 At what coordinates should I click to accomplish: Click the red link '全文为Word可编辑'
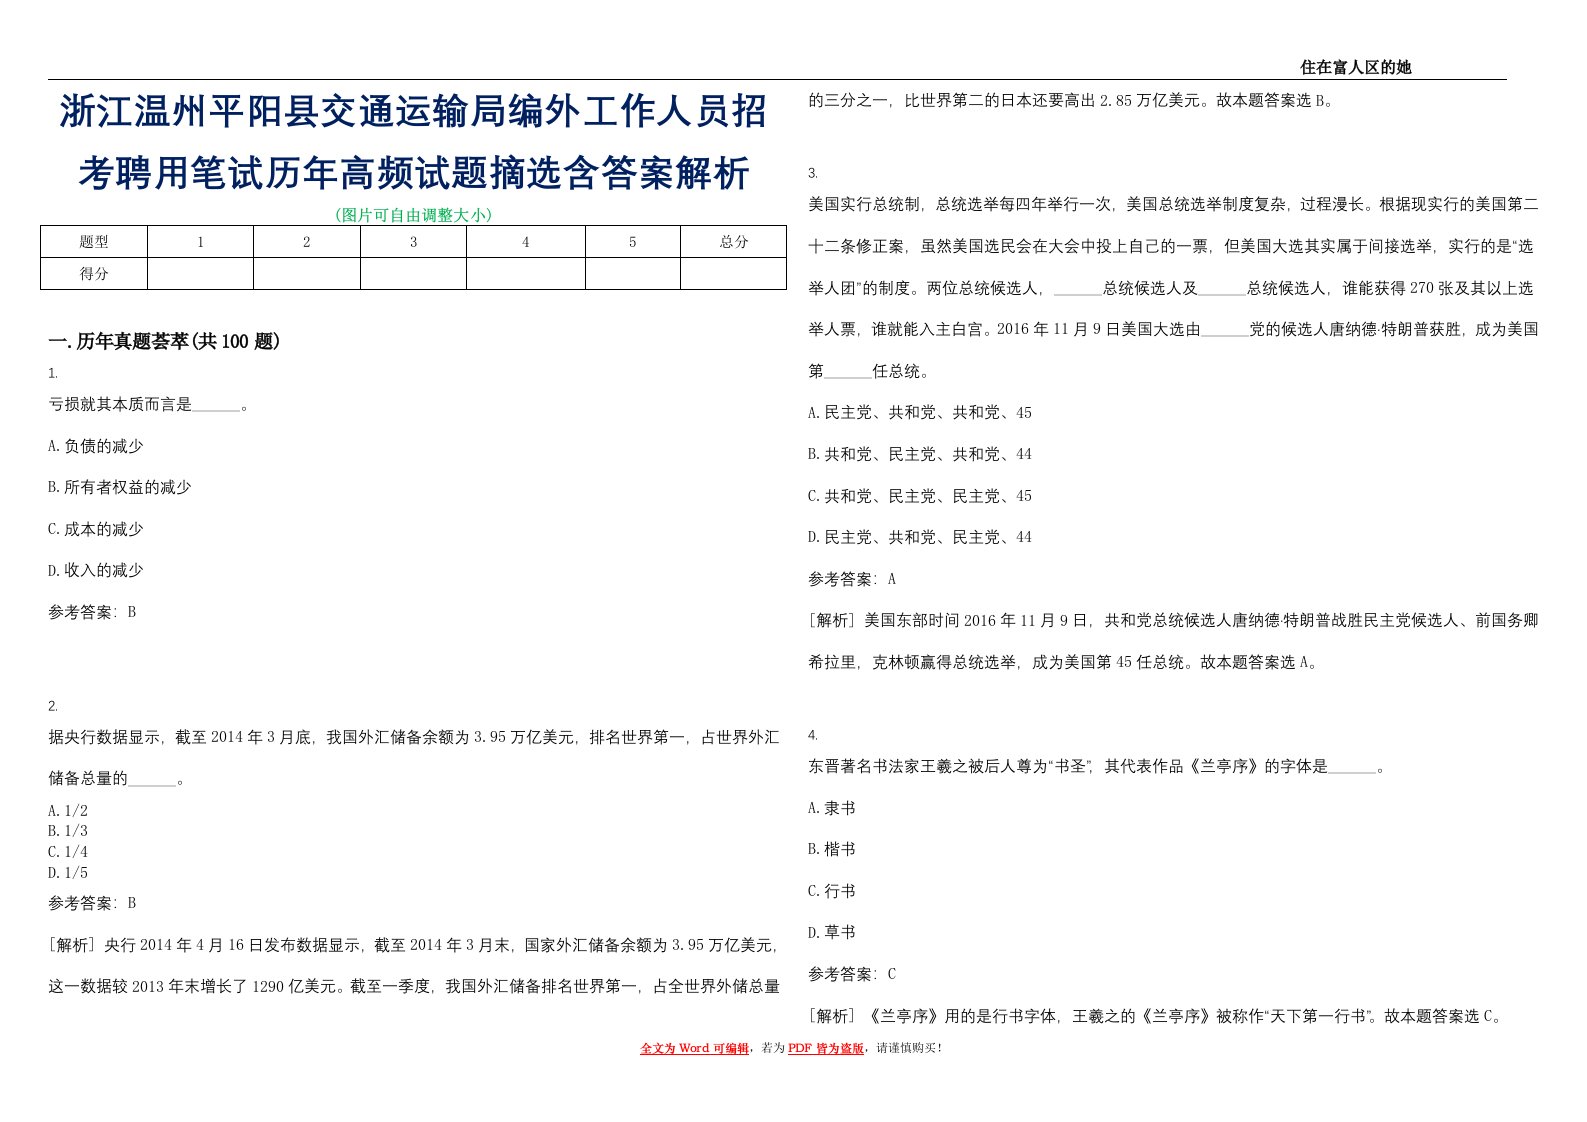pyautogui.click(x=694, y=1048)
